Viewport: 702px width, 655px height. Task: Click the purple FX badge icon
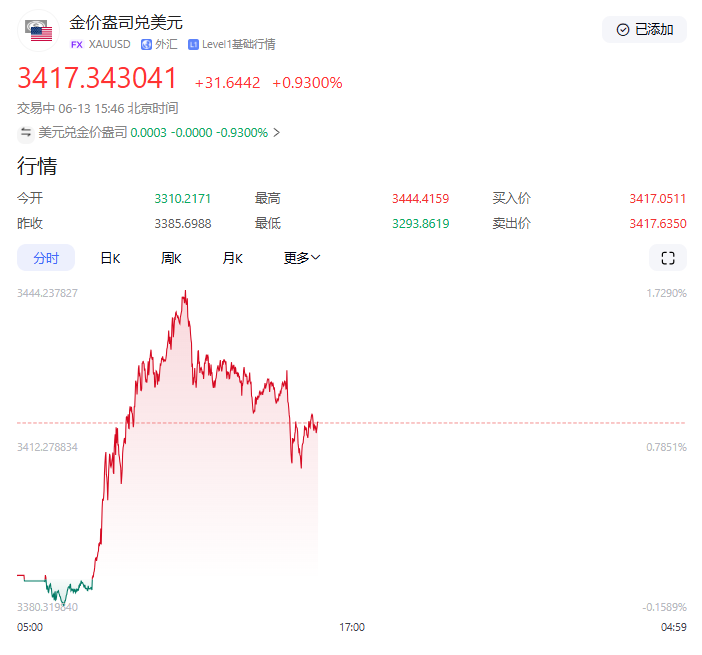coord(76,45)
